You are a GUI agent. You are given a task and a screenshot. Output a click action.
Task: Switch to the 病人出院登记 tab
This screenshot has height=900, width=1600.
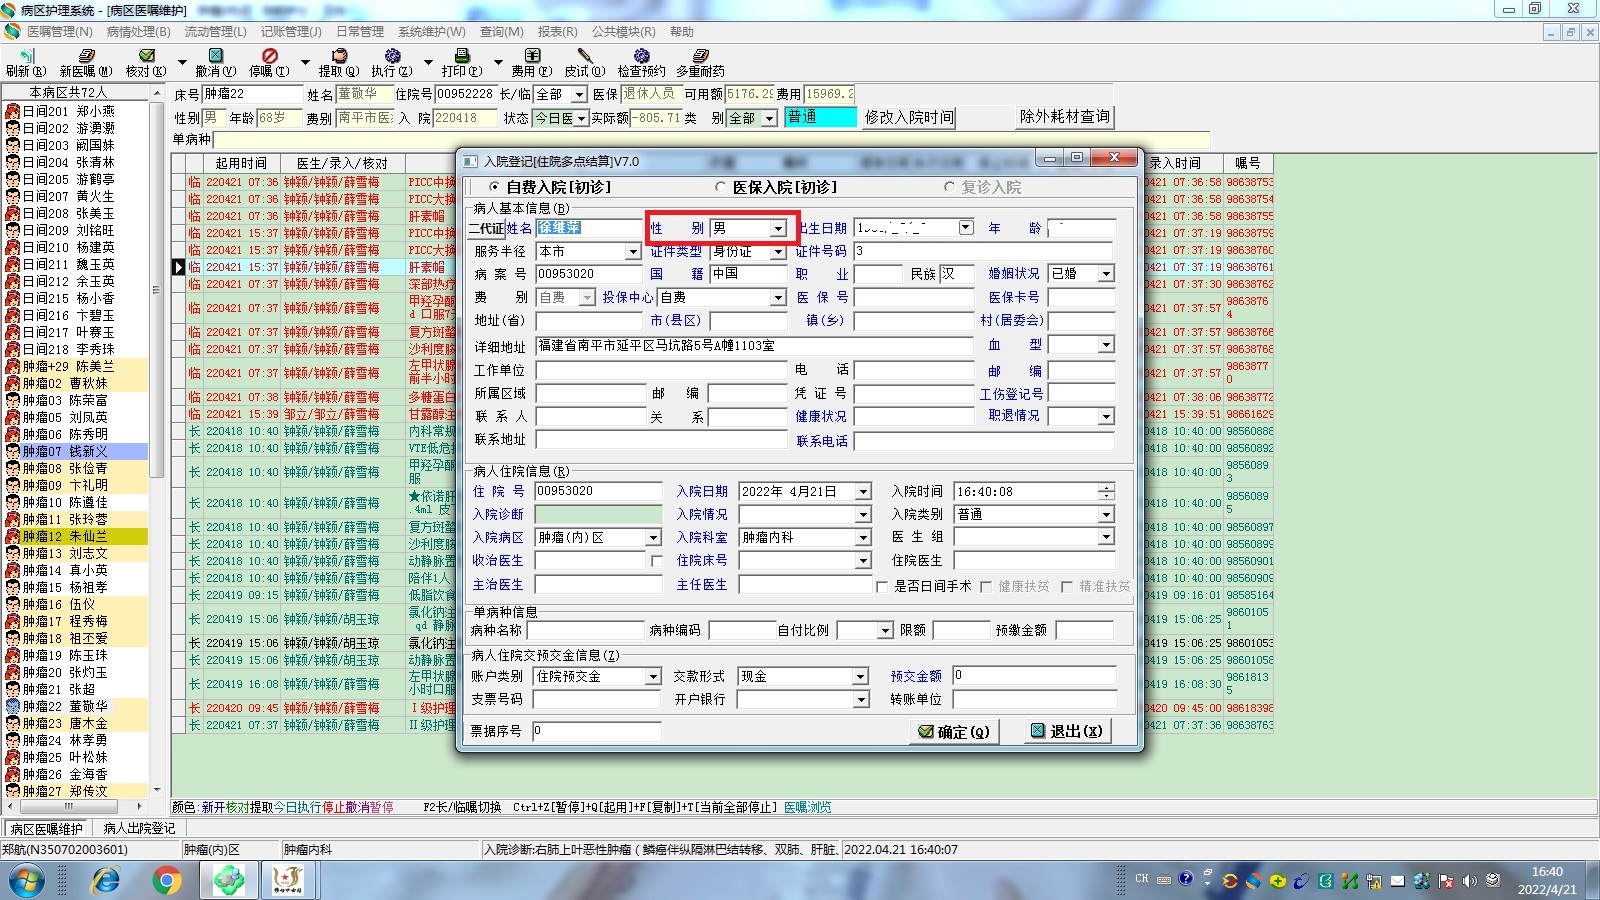139,828
